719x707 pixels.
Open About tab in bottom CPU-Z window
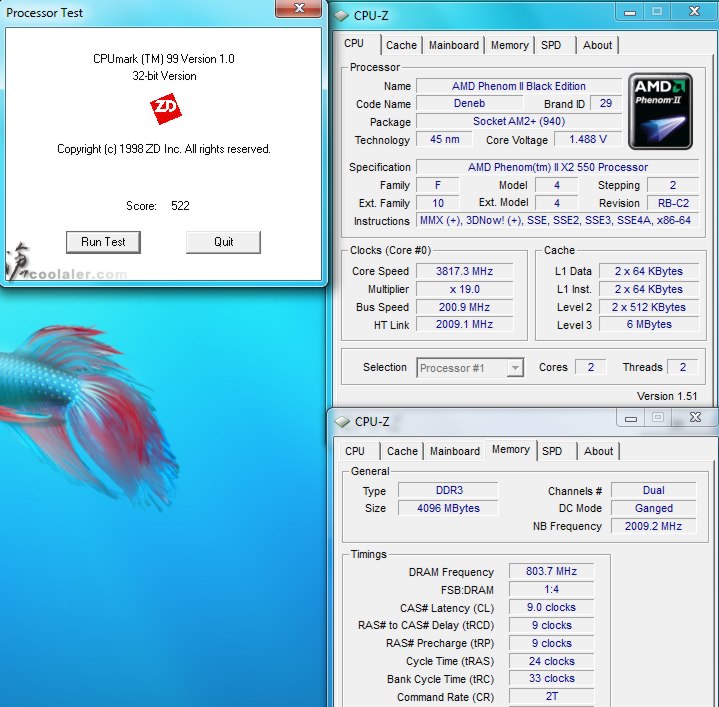[598, 451]
